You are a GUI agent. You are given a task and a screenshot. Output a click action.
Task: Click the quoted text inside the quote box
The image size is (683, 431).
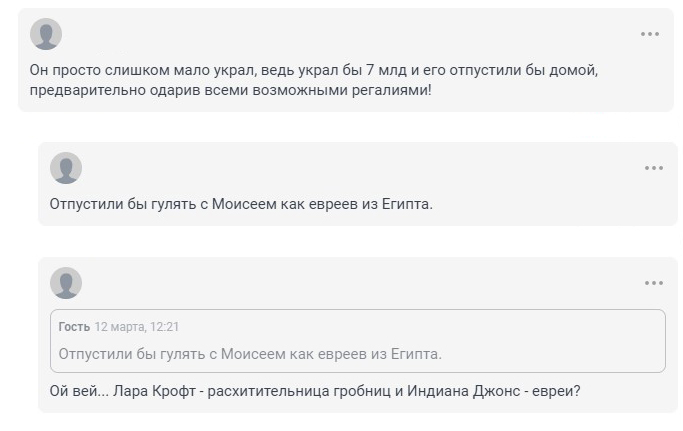[x=250, y=354]
